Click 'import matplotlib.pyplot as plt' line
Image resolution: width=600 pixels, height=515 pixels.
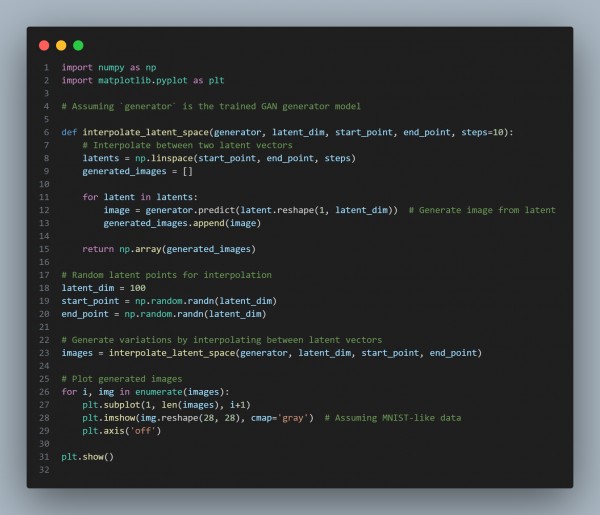pyautogui.click(x=143, y=81)
